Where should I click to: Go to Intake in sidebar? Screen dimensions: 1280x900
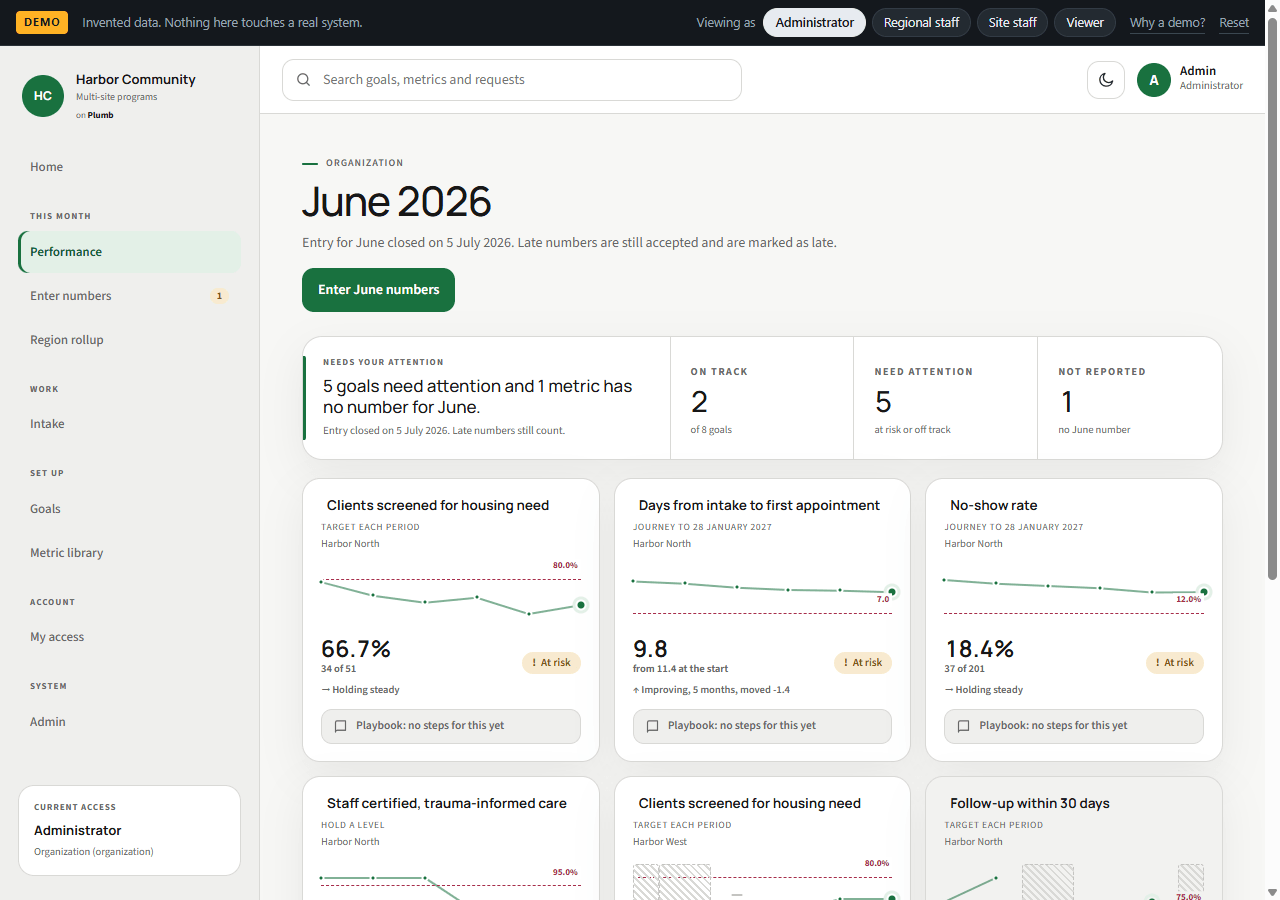129,424
